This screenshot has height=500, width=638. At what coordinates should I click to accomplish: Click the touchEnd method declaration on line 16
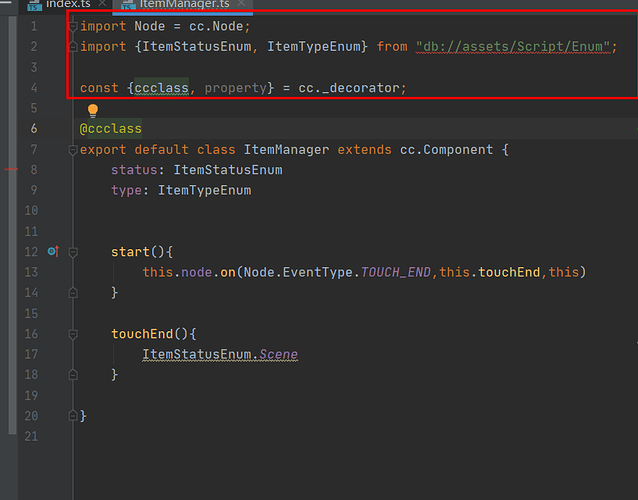pyautogui.click(x=142, y=334)
